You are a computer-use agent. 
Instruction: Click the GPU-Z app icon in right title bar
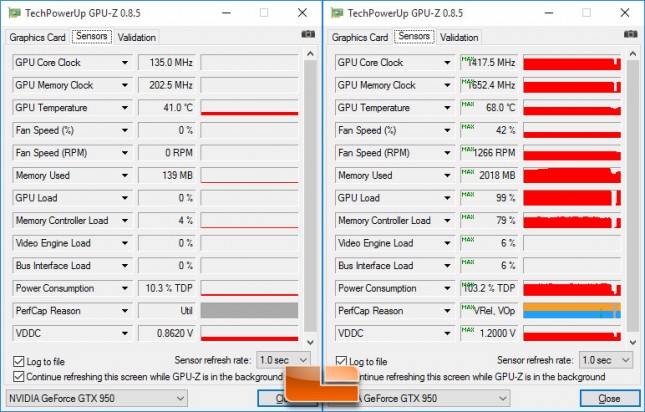pos(337,13)
